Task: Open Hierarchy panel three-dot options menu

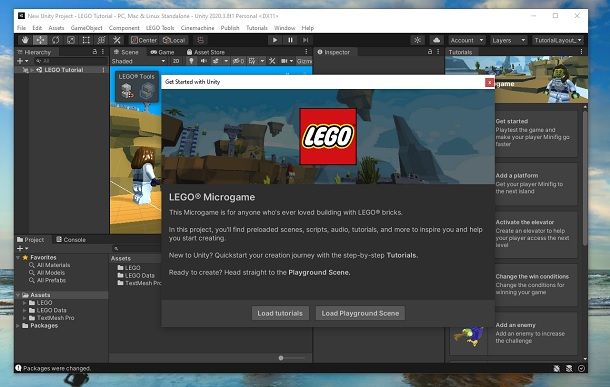Action: click(103, 52)
